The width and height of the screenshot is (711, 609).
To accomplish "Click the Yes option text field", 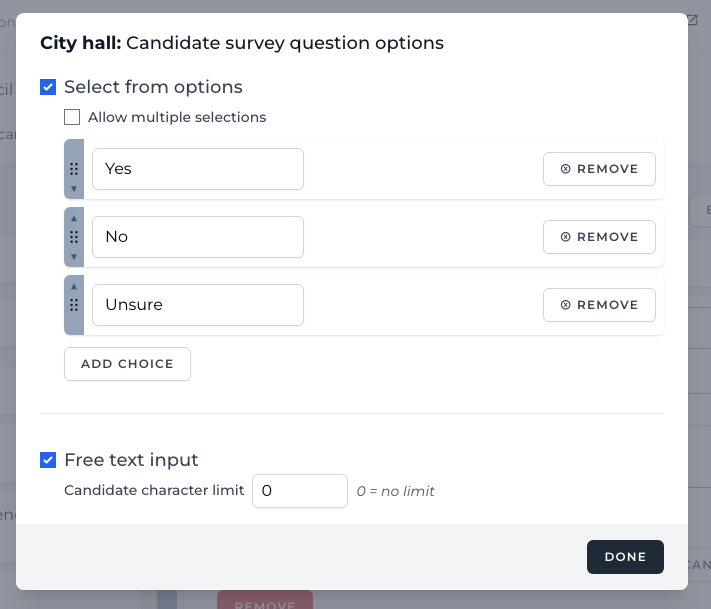I will click(197, 169).
